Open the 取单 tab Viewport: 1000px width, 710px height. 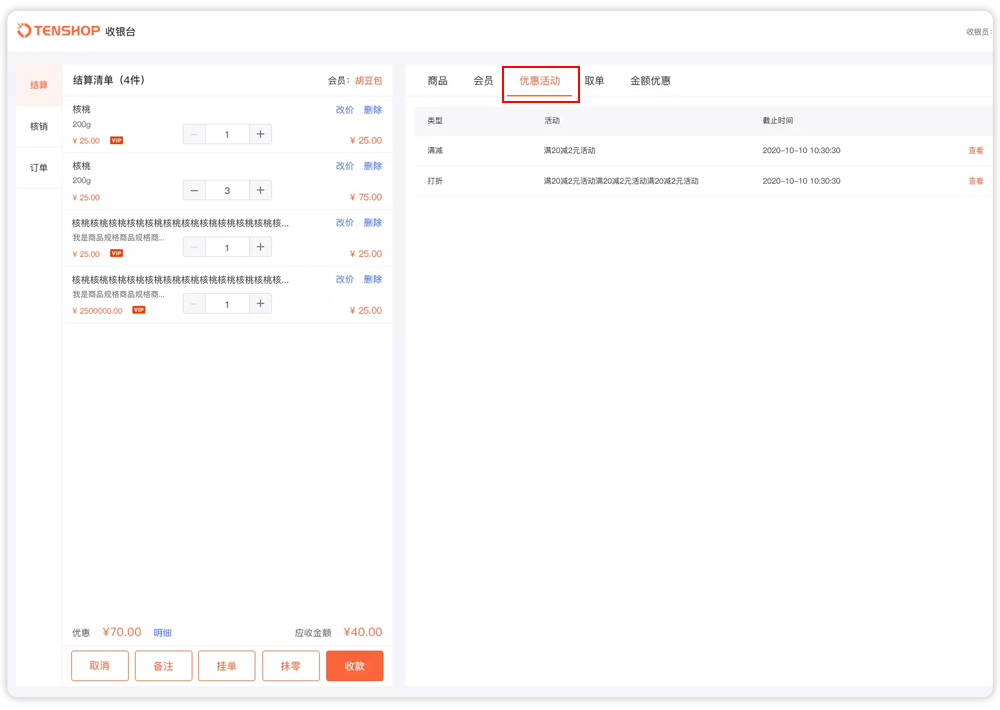pyautogui.click(x=594, y=81)
